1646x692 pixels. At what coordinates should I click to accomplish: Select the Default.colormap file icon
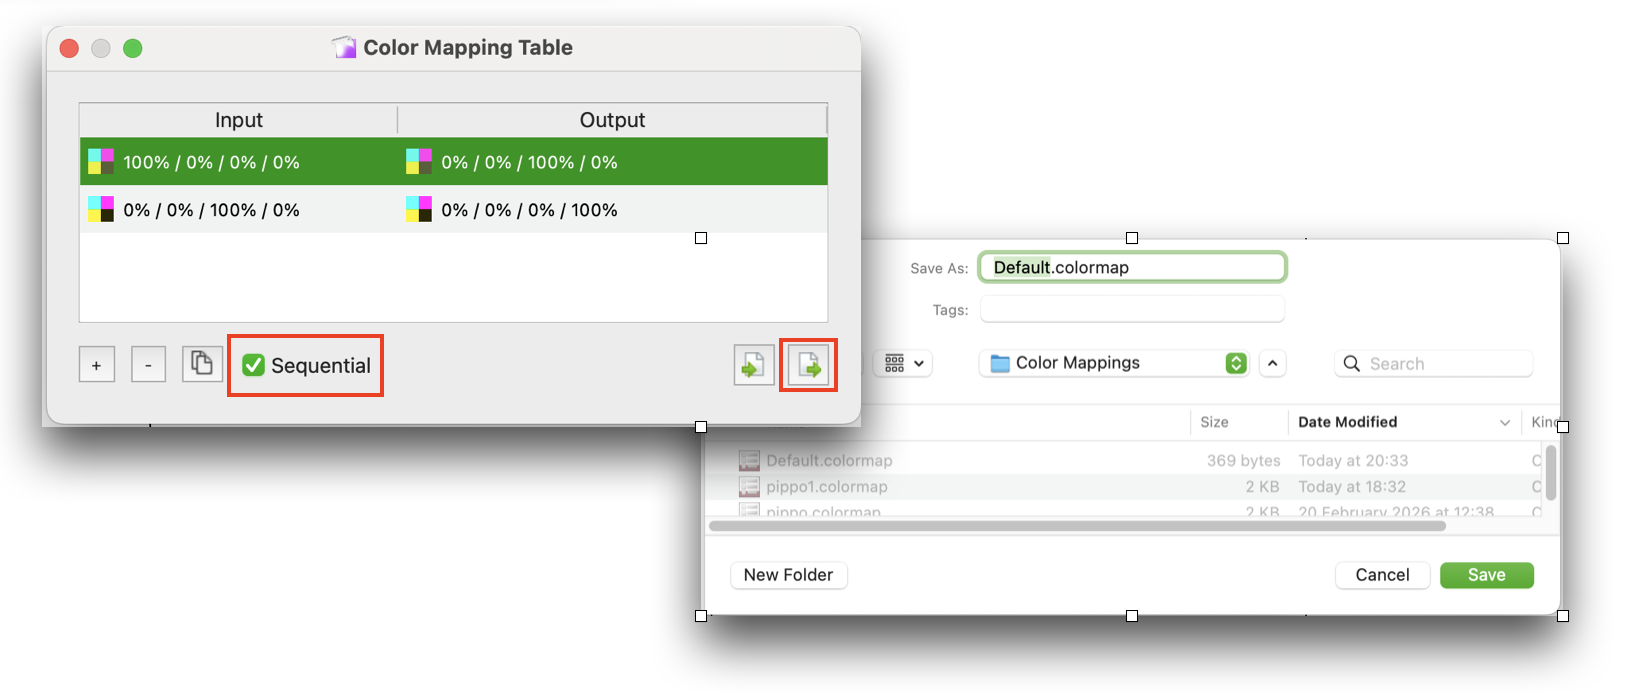click(749, 461)
